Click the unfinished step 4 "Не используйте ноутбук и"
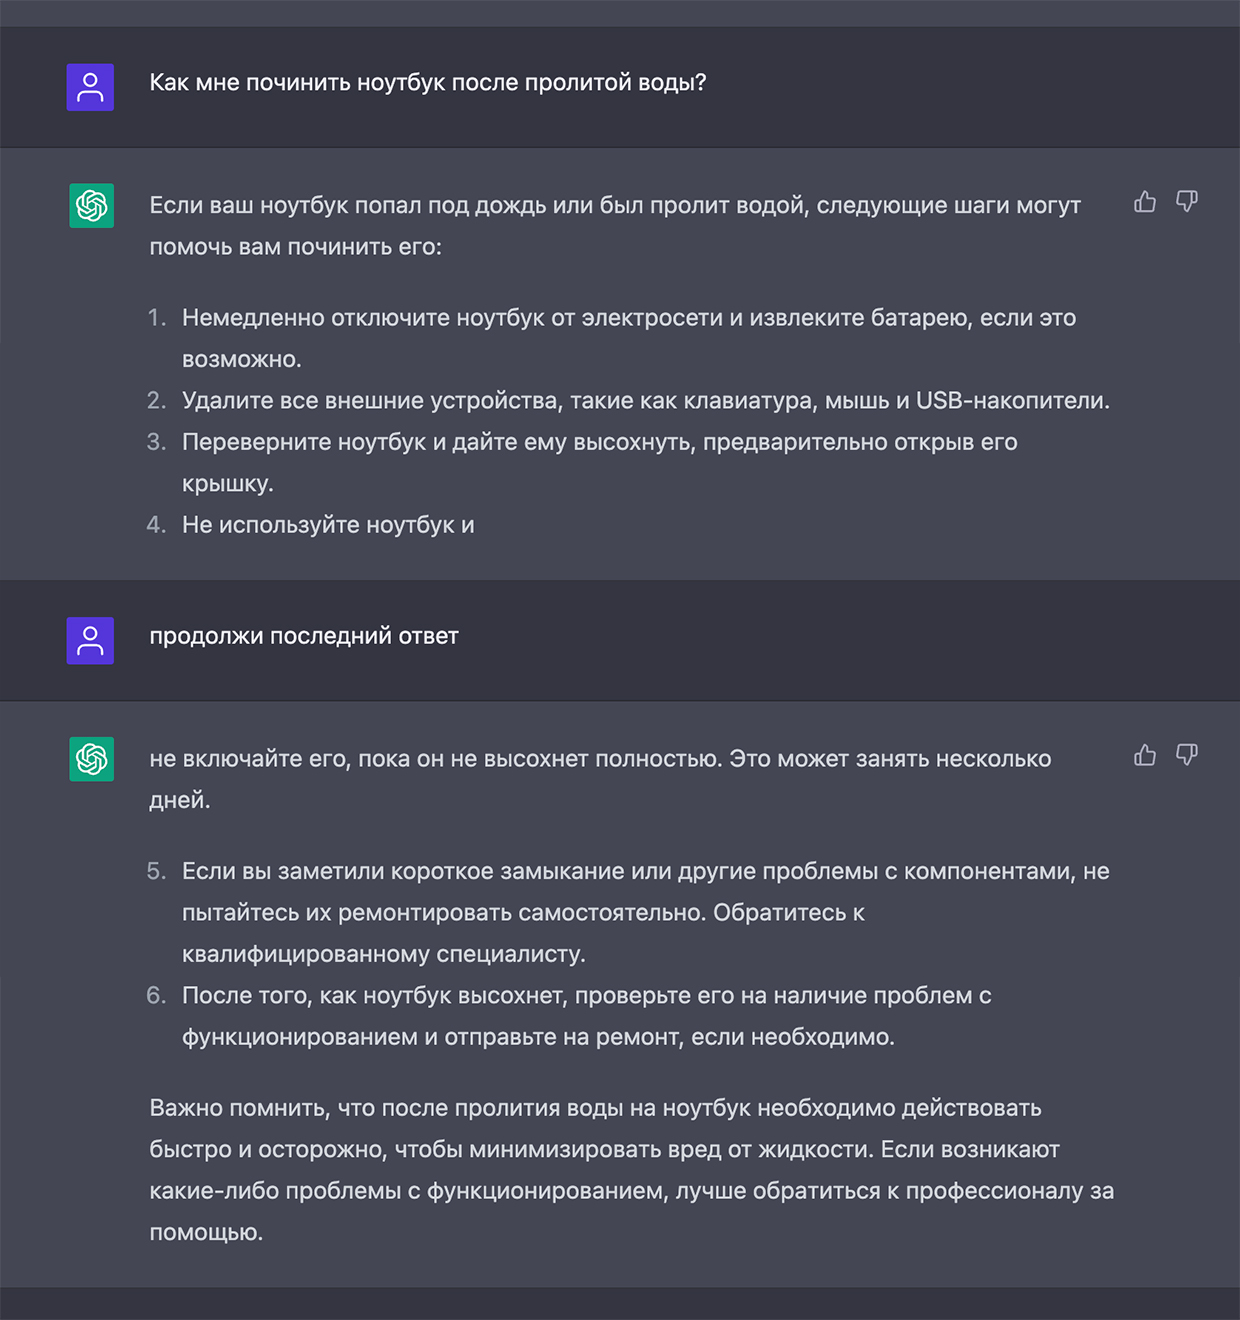The image size is (1240, 1320). [328, 525]
